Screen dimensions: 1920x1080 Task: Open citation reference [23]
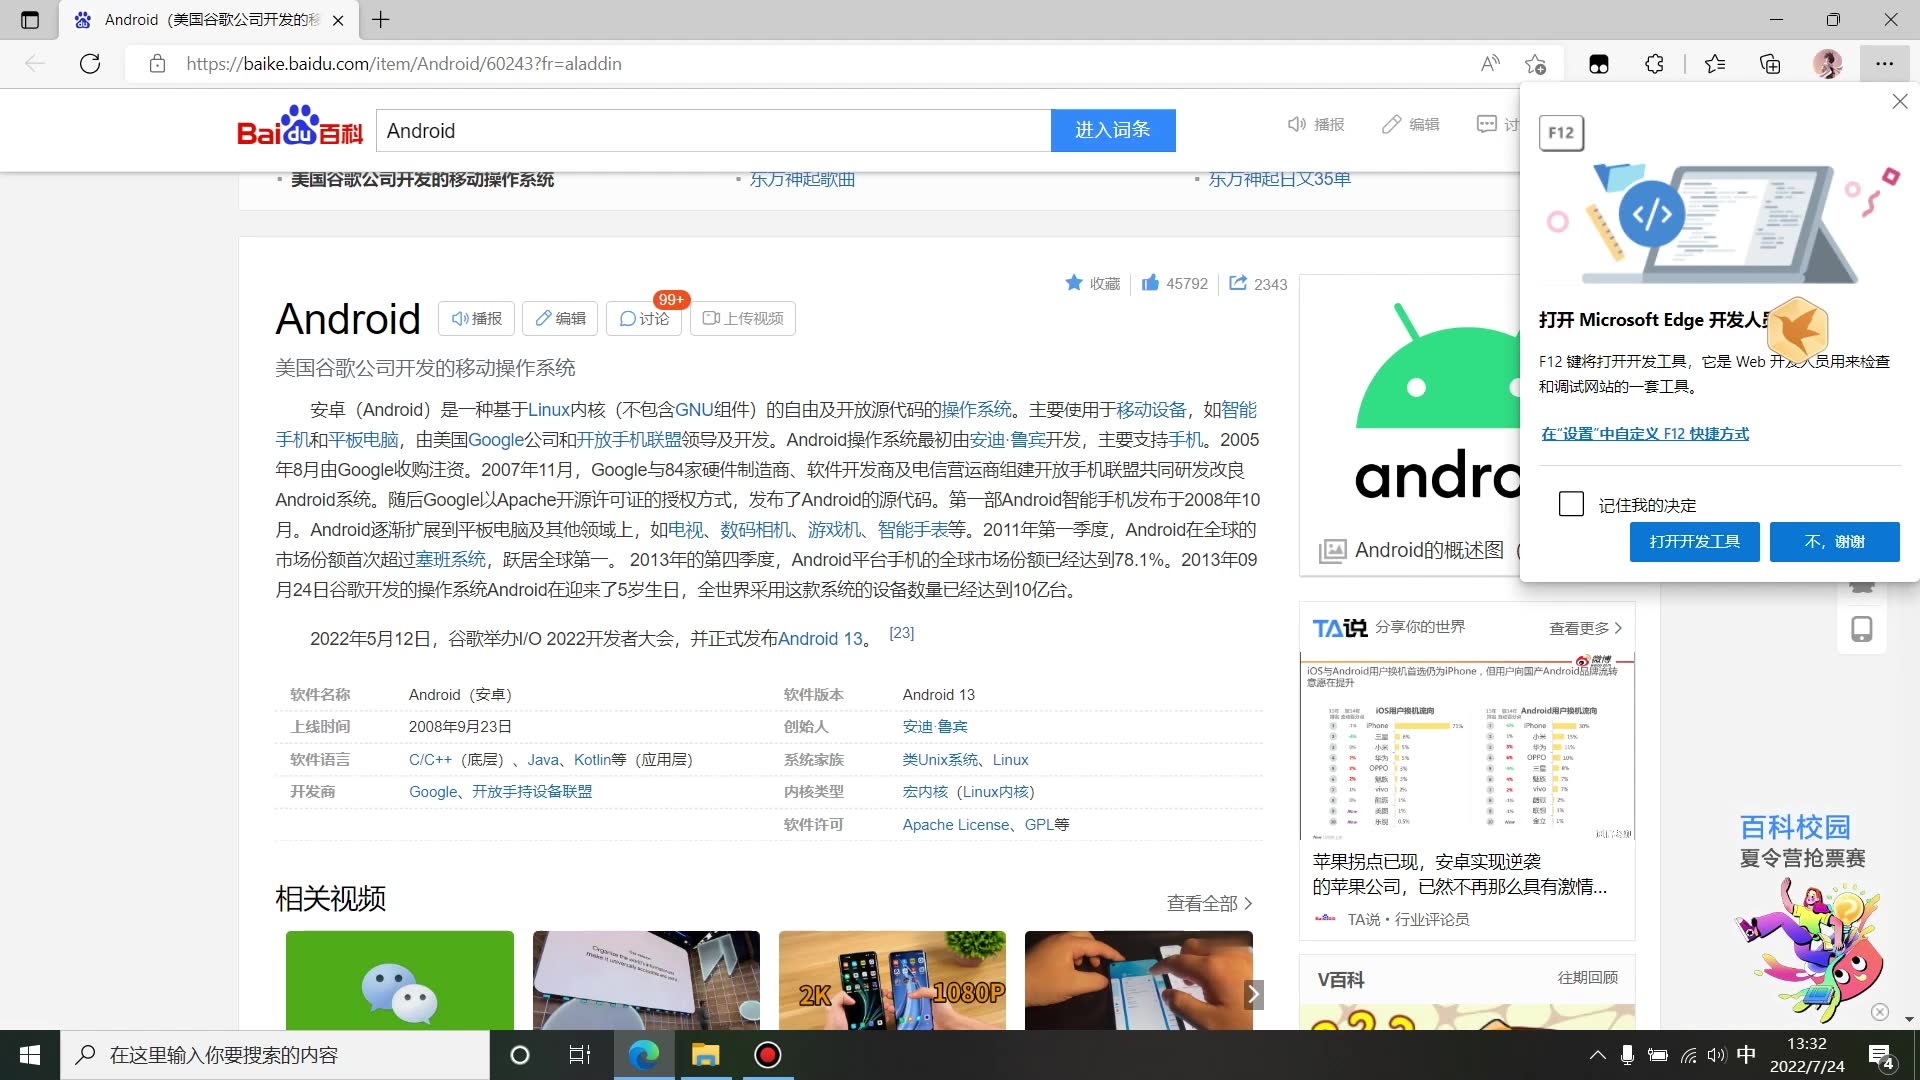[902, 633]
